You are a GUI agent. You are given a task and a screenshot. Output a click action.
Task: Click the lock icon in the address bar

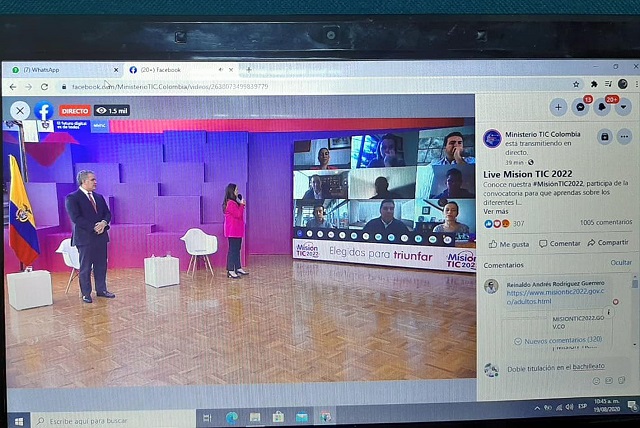[64, 87]
